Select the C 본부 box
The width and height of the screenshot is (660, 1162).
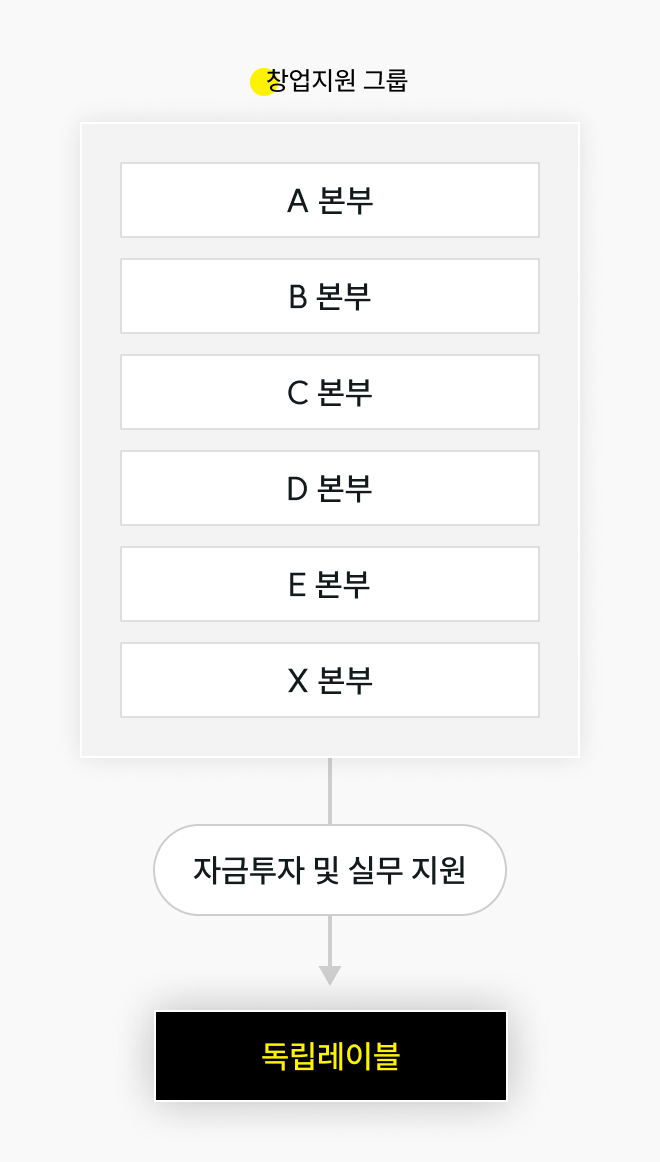pos(330,392)
